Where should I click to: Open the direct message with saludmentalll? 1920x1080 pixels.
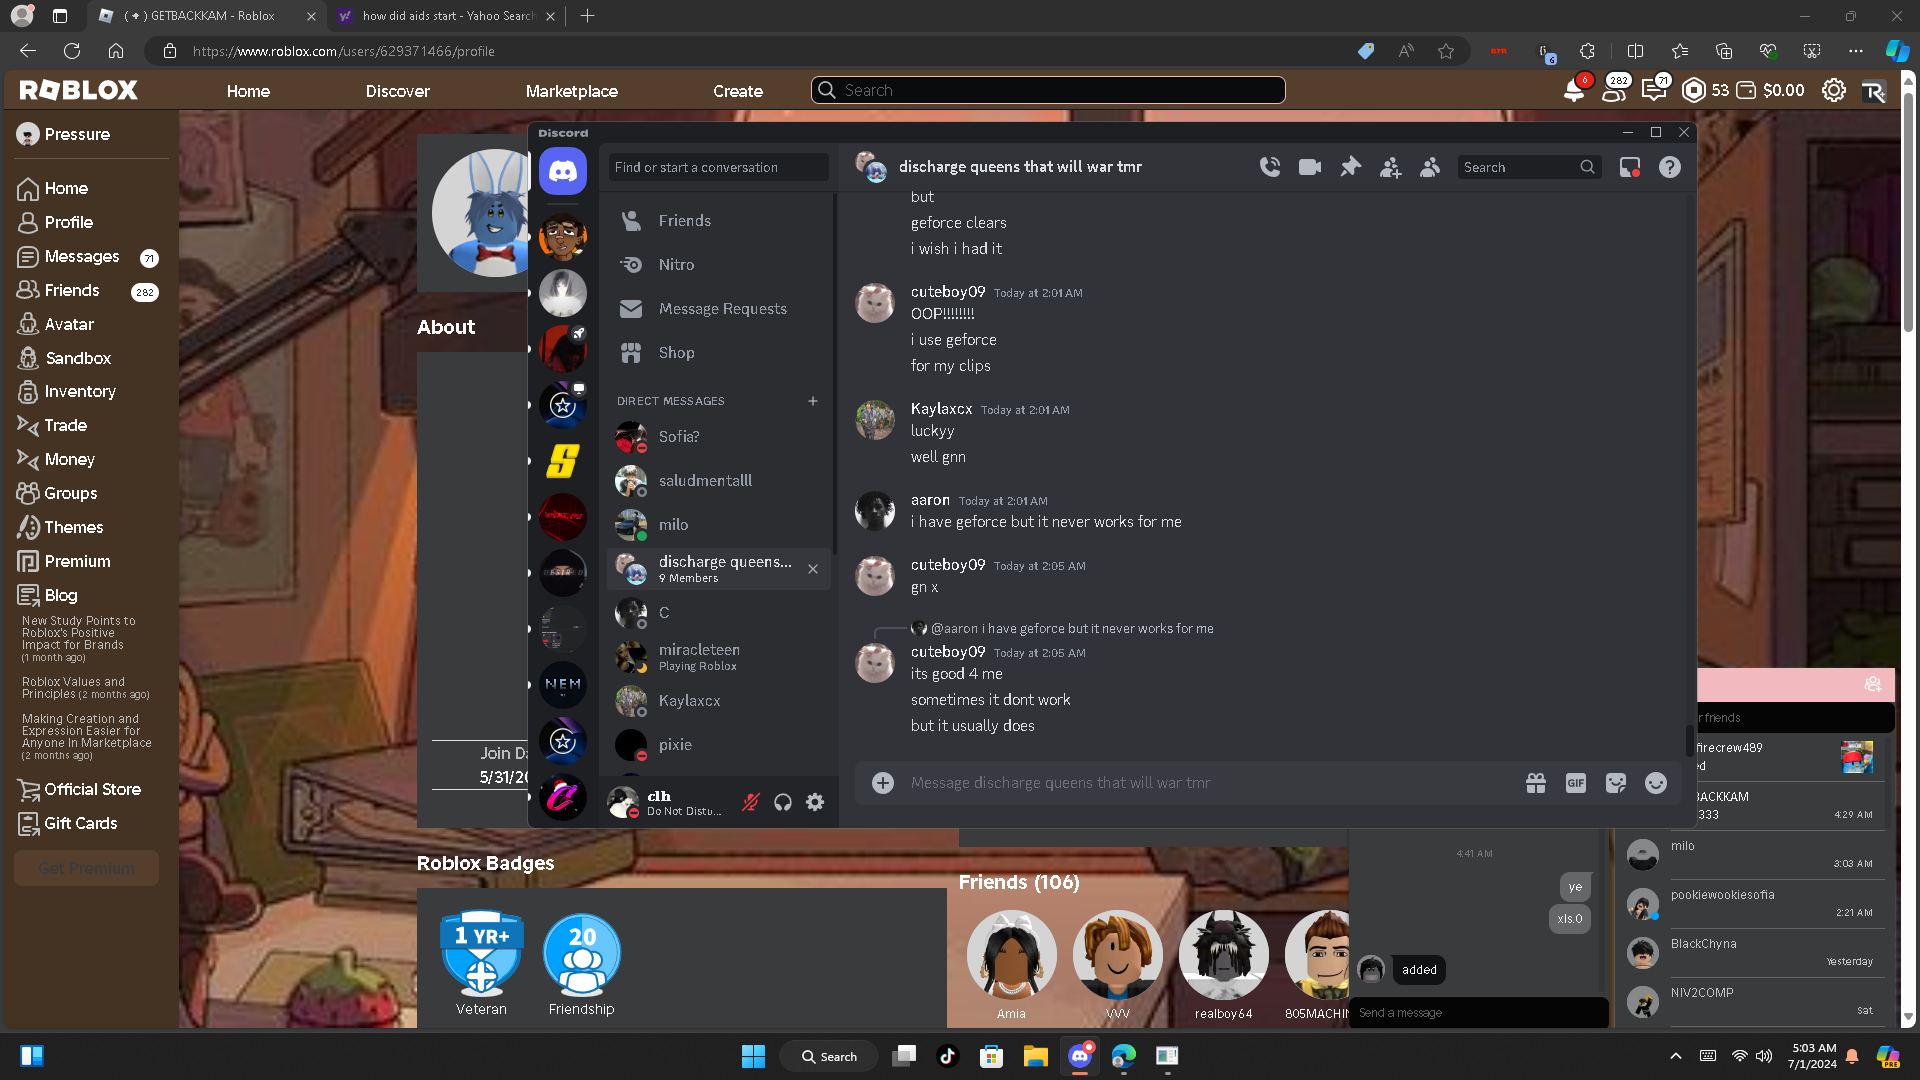point(719,481)
